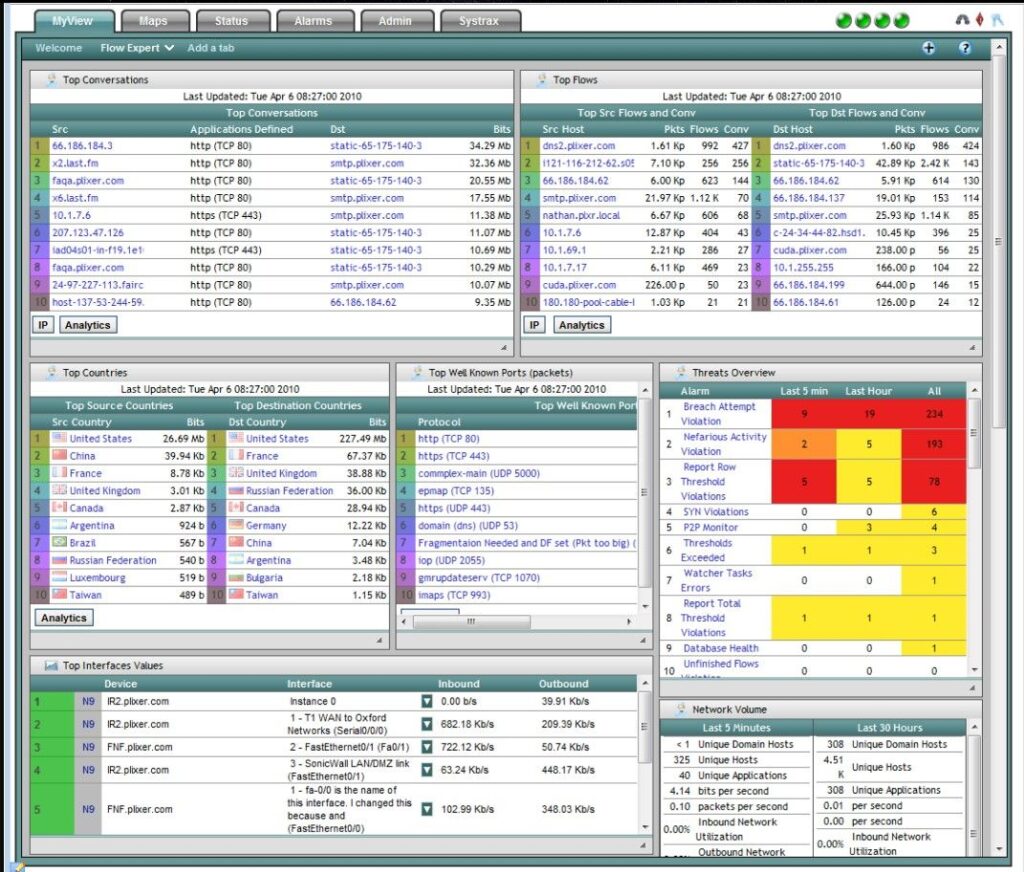This screenshot has height=872, width=1024.
Task: Click the Threats Overview panel header icon
Action: [x=680, y=373]
